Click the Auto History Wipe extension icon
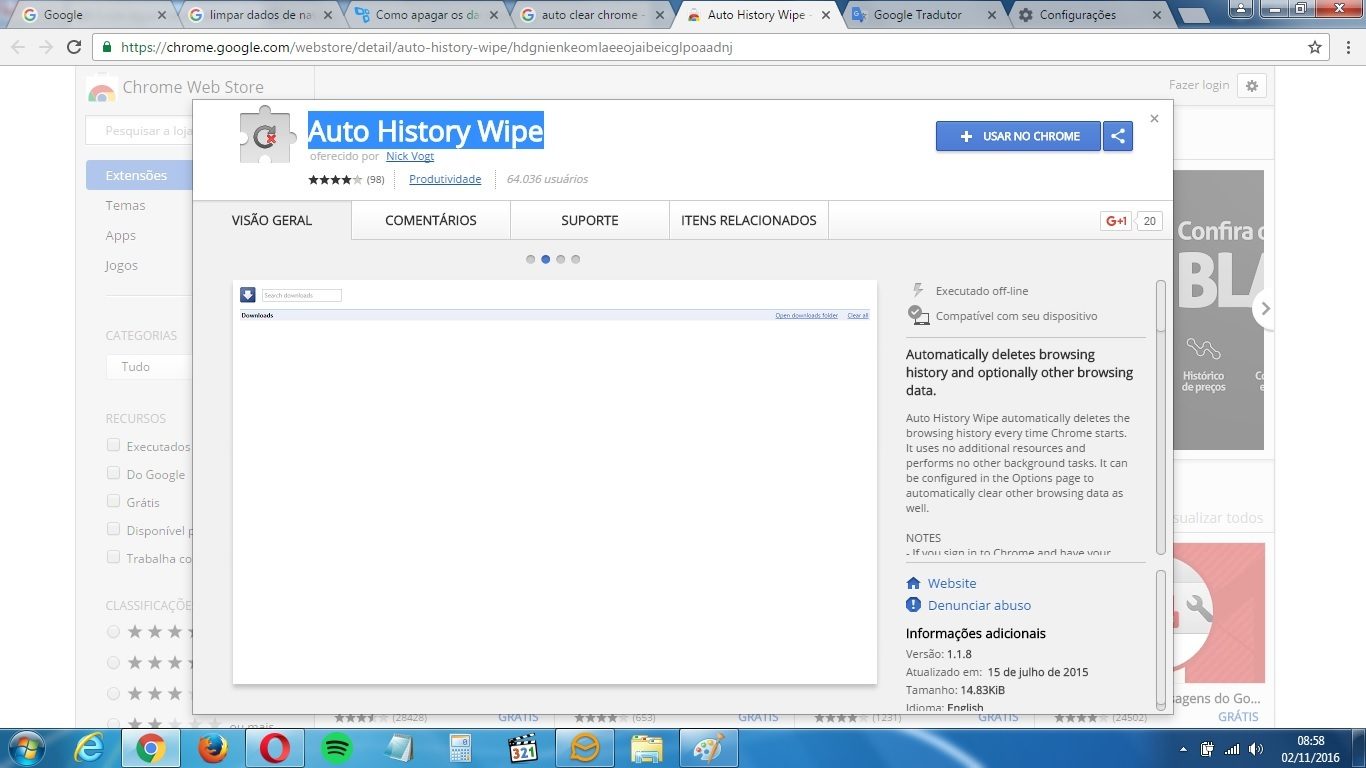 coord(267,135)
